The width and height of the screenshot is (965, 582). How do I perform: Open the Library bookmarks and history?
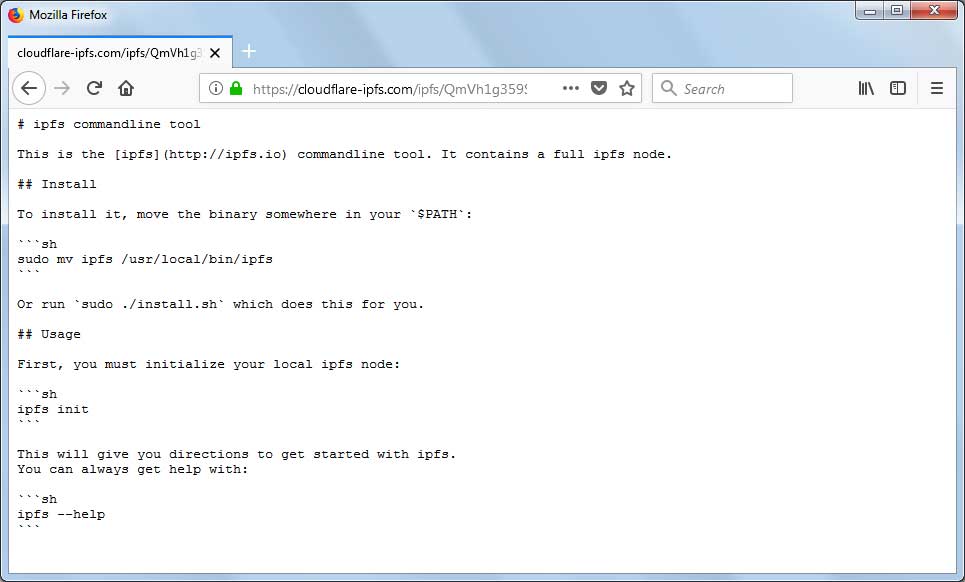pyautogui.click(x=866, y=89)
